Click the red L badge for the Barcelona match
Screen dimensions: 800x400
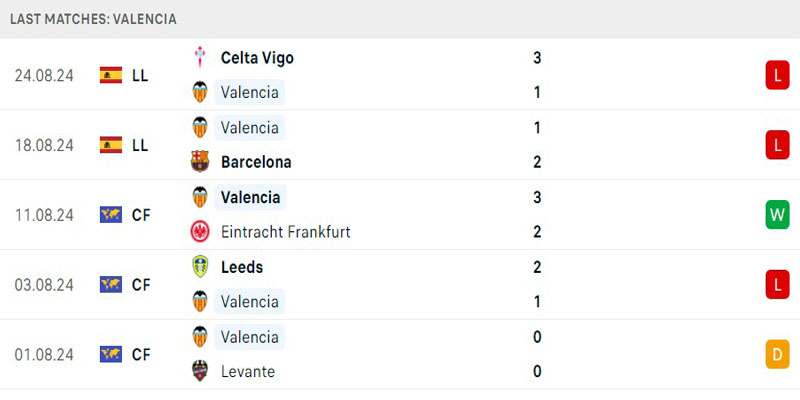click(x=777, y=145)
